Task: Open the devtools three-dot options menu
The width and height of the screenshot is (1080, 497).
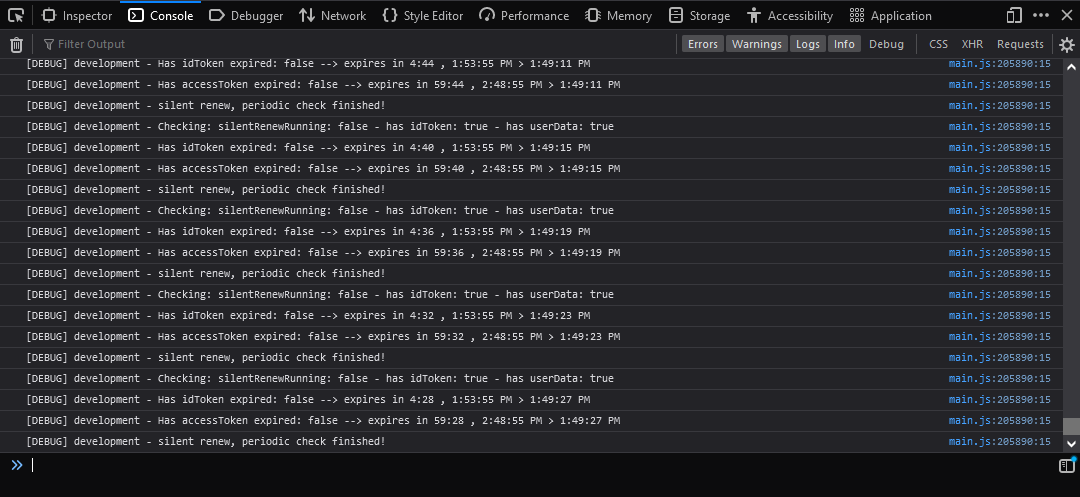Action: pyautogui.click(x=1040, y=15)
